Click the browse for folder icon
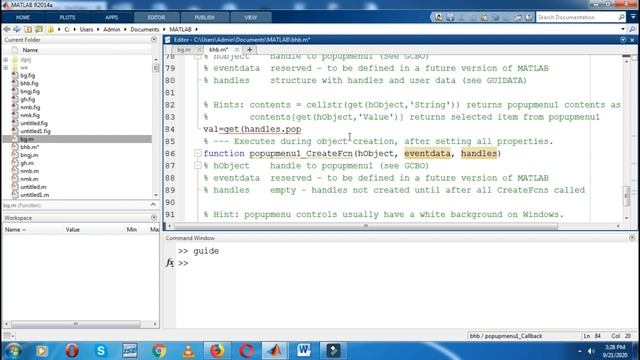 [39, 29]
